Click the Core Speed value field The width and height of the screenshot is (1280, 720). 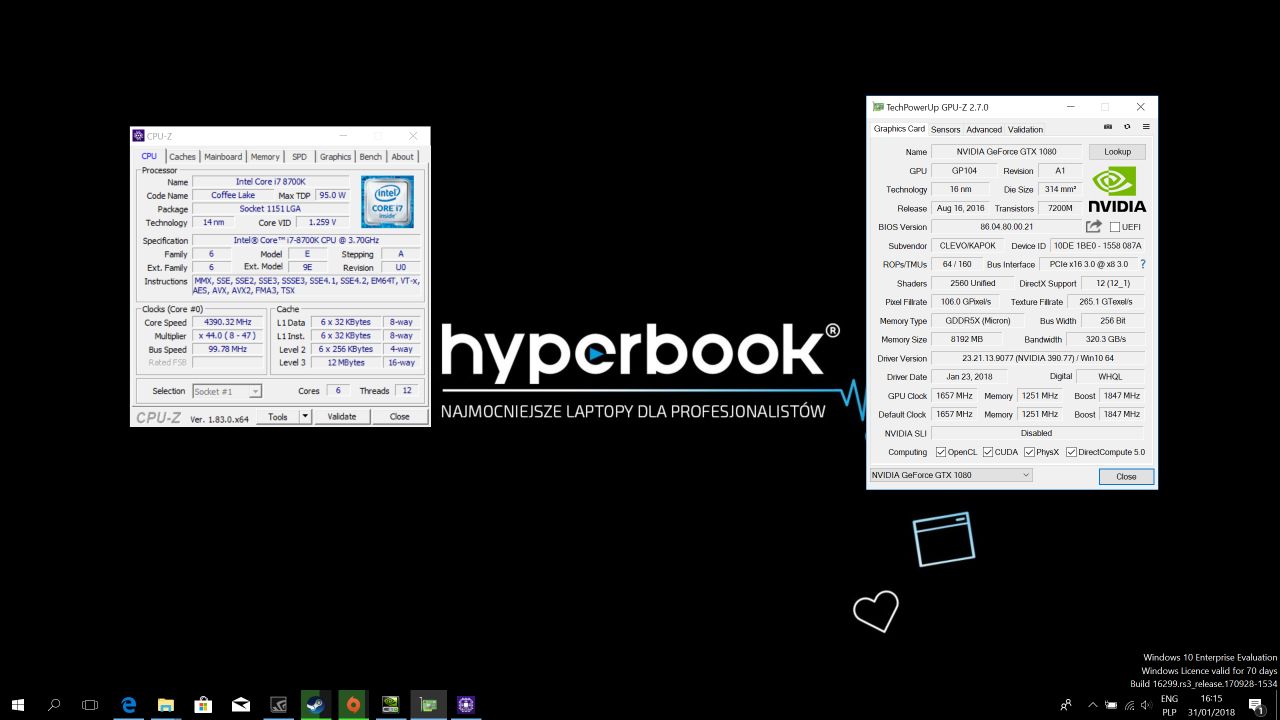(227, 322)
